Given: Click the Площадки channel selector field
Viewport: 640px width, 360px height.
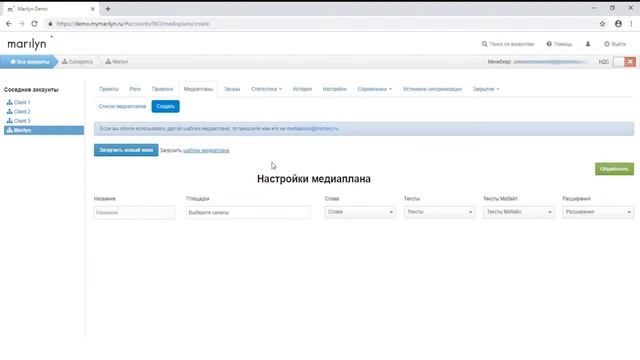Looking at the screenshot, I should click(248, 213).
